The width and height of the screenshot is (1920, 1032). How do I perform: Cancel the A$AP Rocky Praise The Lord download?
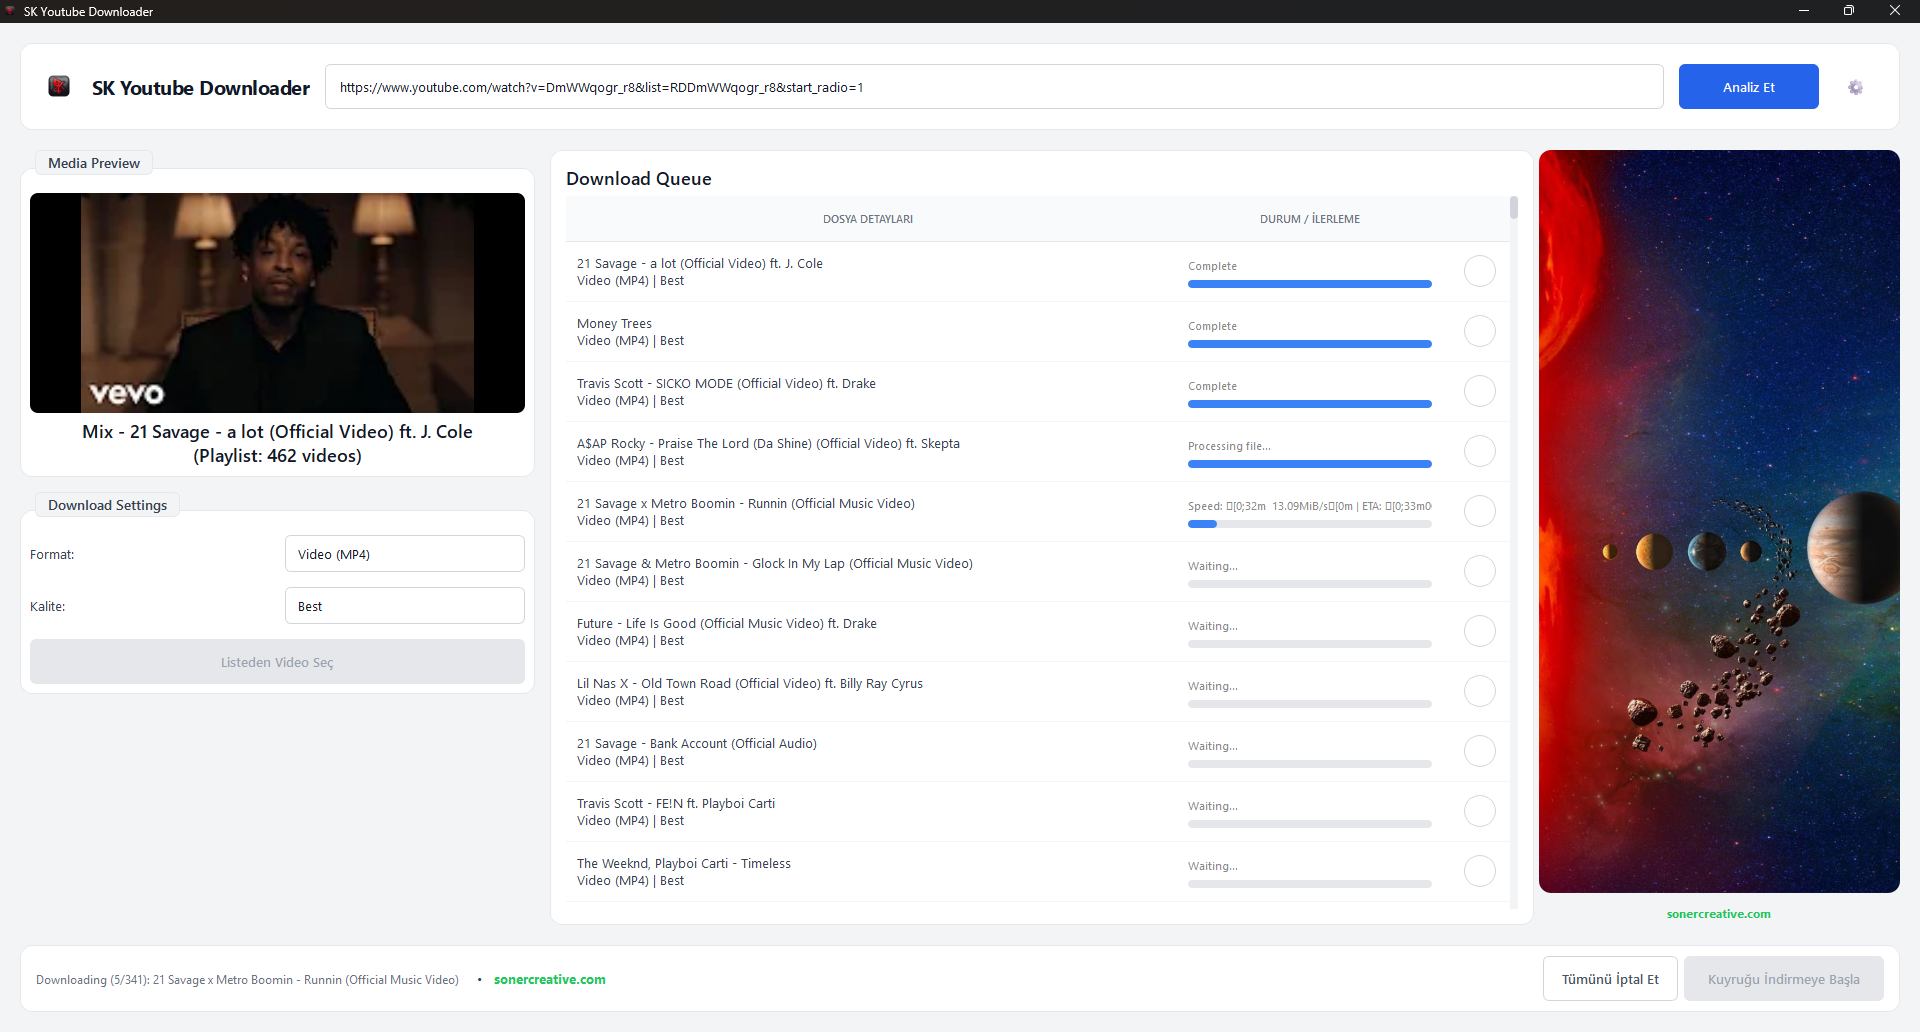coord(1480,451)
